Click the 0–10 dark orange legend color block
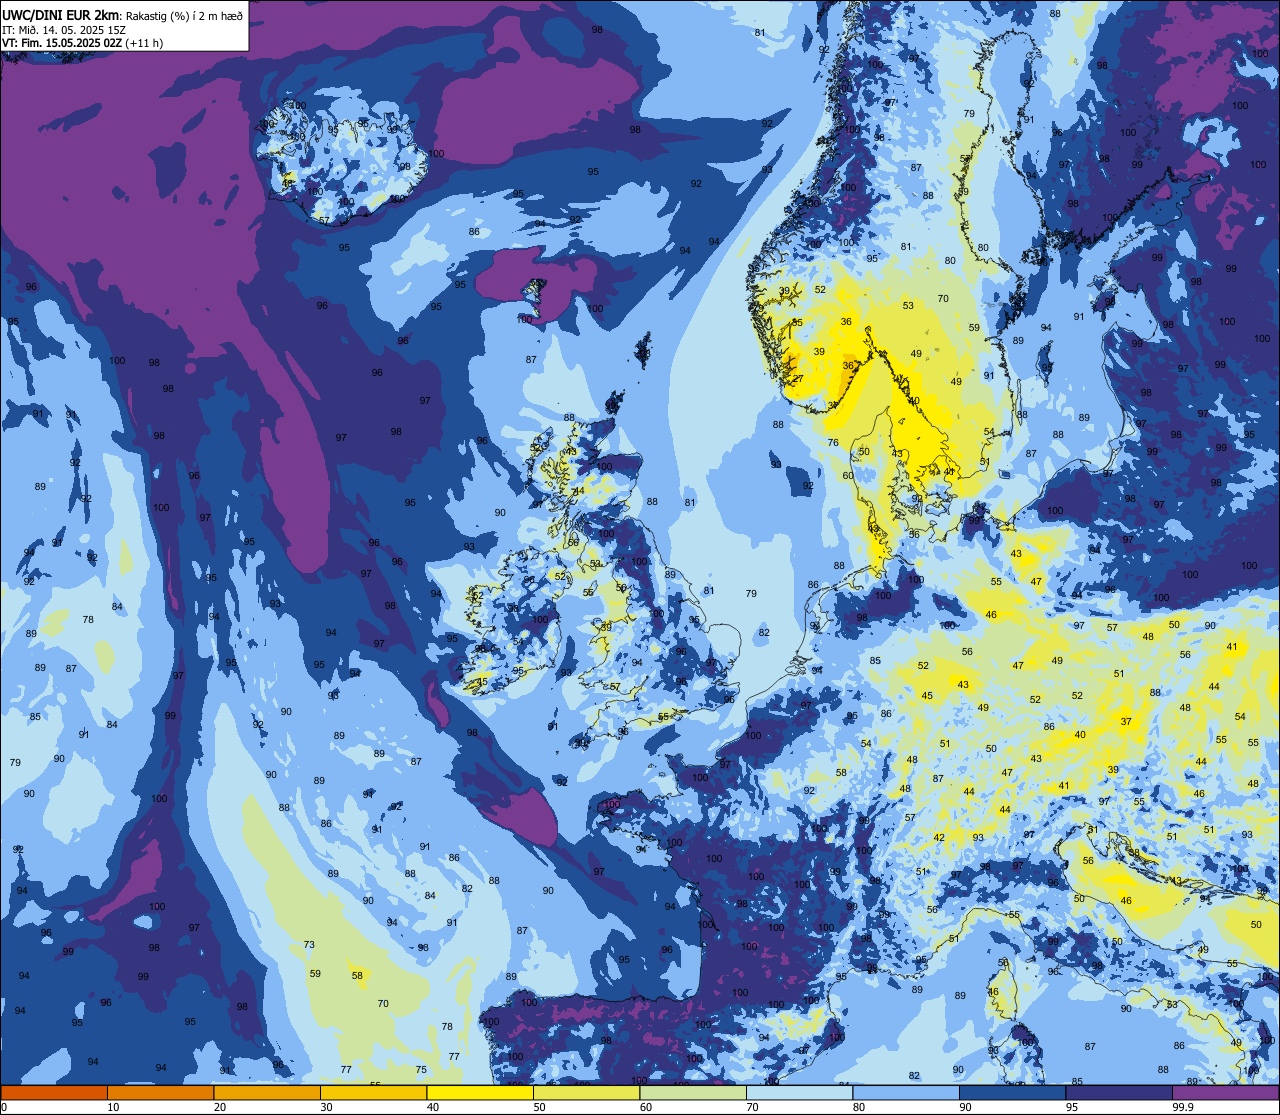Viewport: 1280px width, 1115px height. 54,1092
